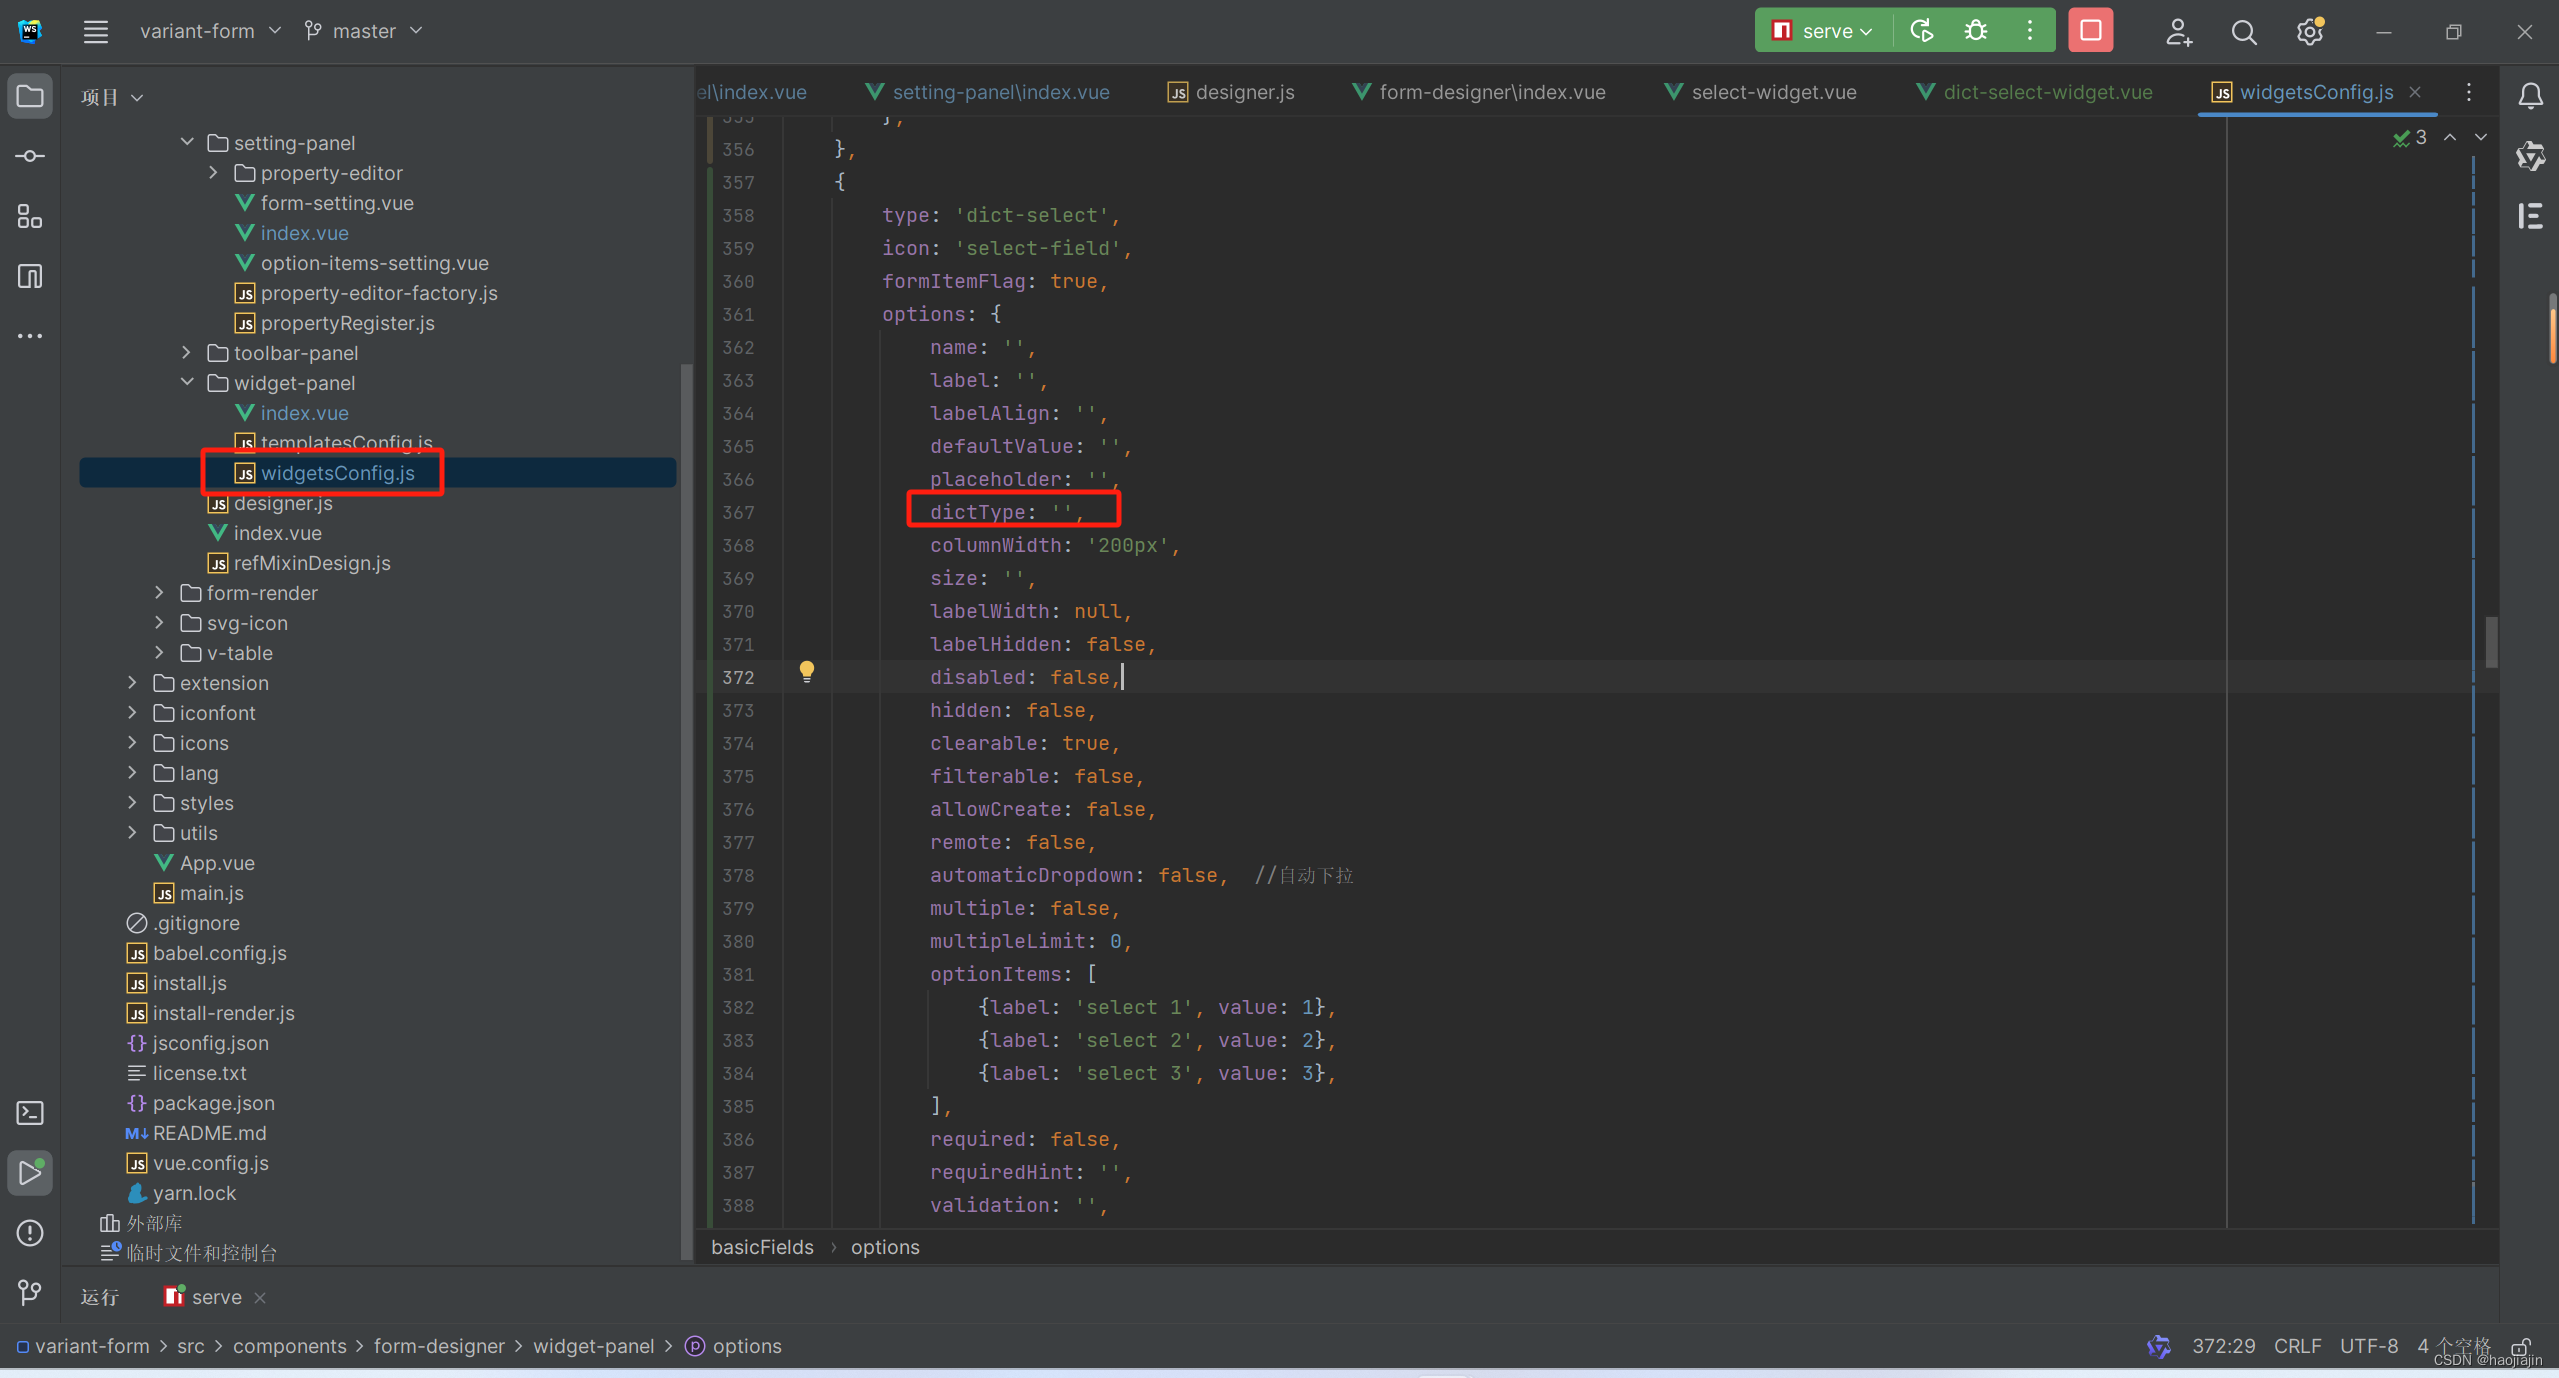
Task: Click the red Stop serve button
Action: click(x=2090, y=31)
